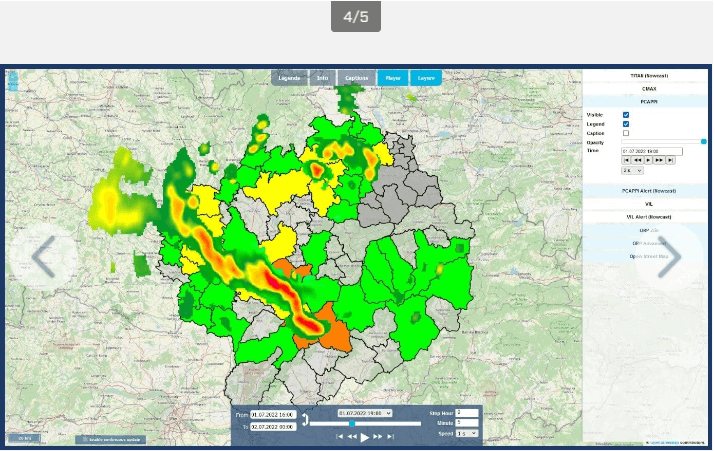Go to next slide with right arrow

(x=669, y=257)
